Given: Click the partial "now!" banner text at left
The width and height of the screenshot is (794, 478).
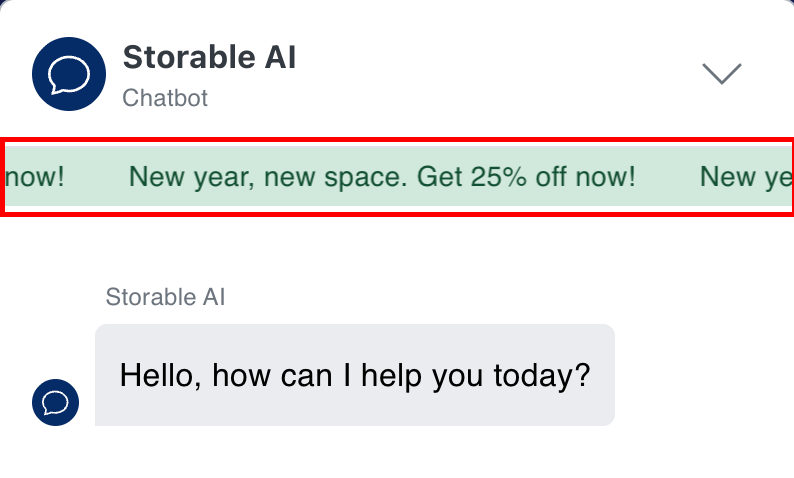Looking at the screenshot, I should (x=35, y=177).
